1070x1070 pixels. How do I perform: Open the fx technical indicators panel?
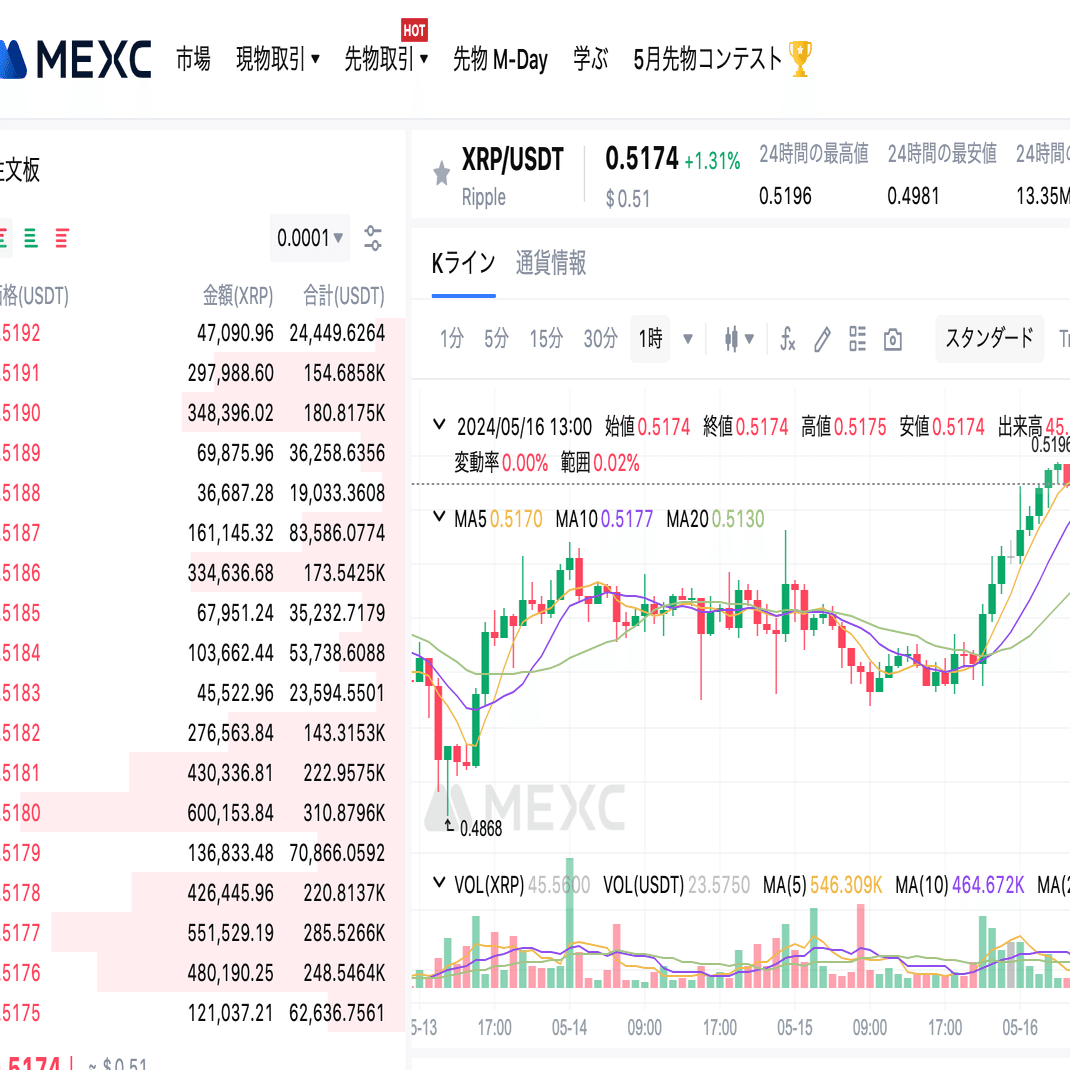pyautogui.click(x=787, y=338)
